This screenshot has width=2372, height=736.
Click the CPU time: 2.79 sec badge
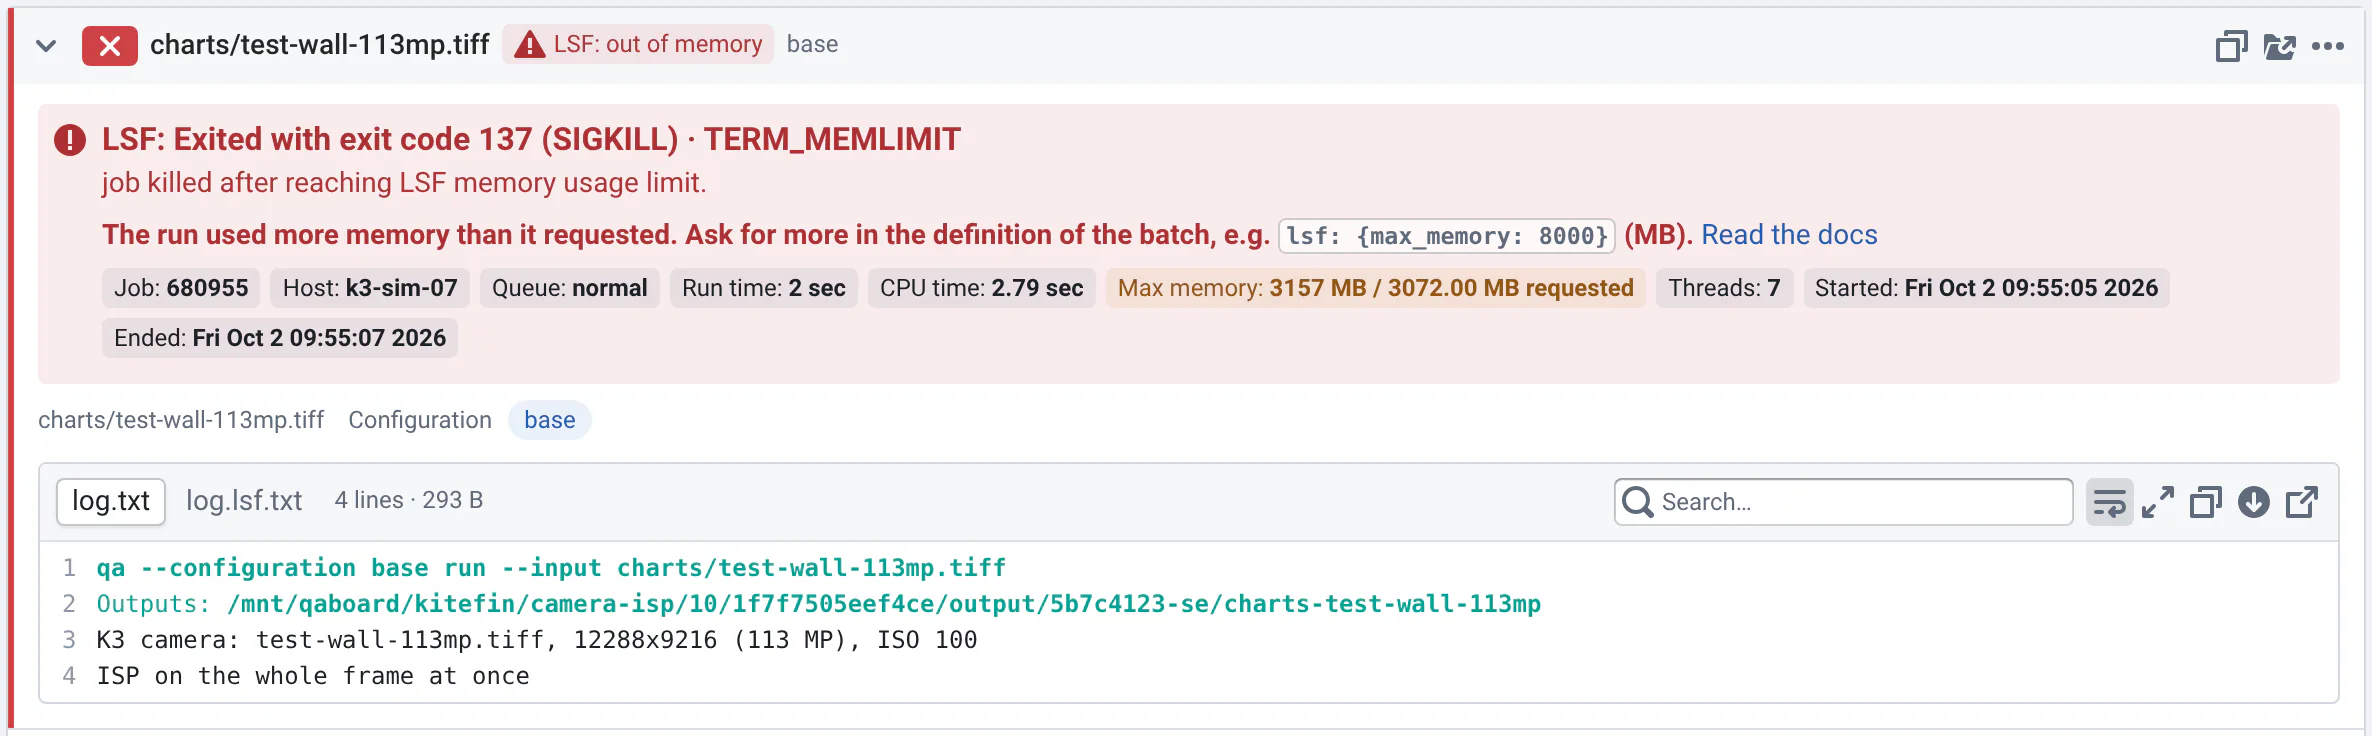(x=982, y=288)
